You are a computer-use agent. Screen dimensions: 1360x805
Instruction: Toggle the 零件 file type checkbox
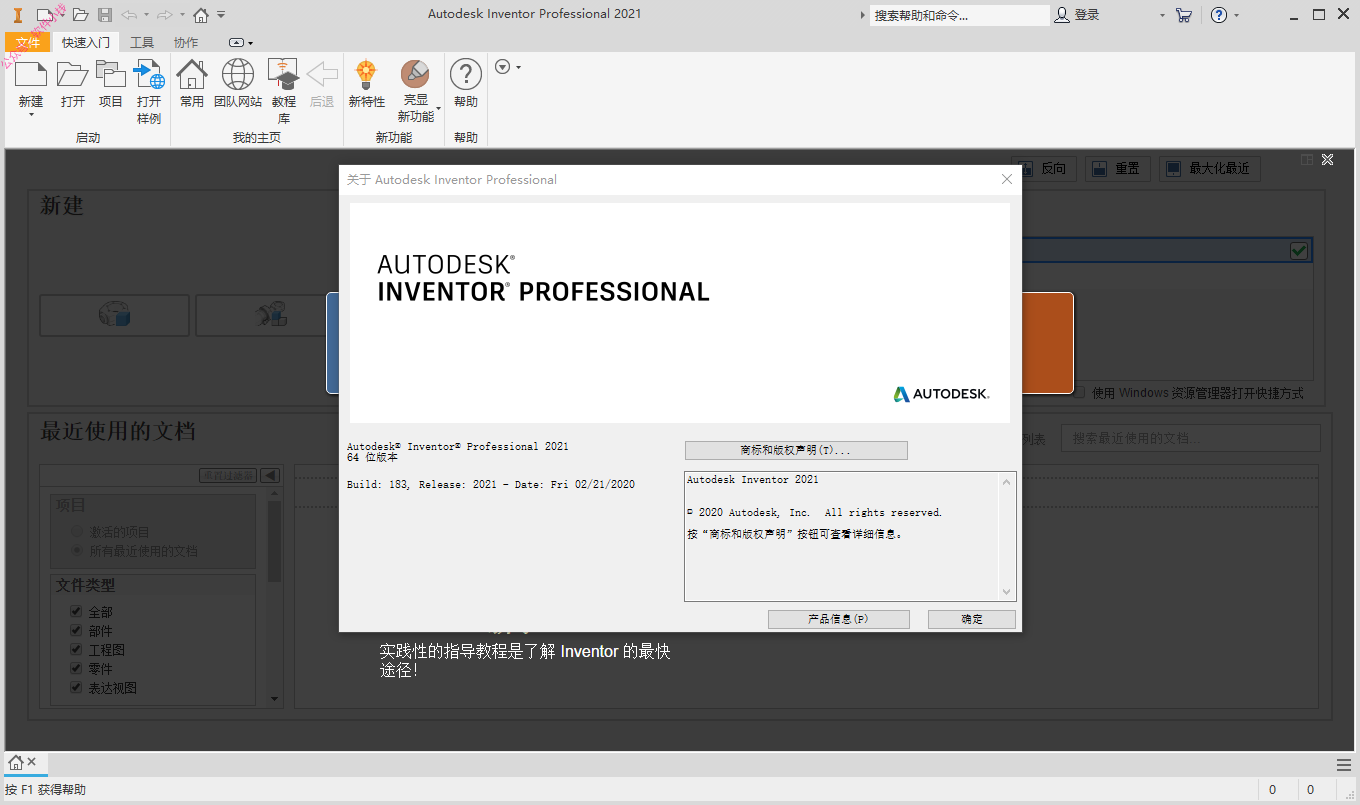[76, 668]
